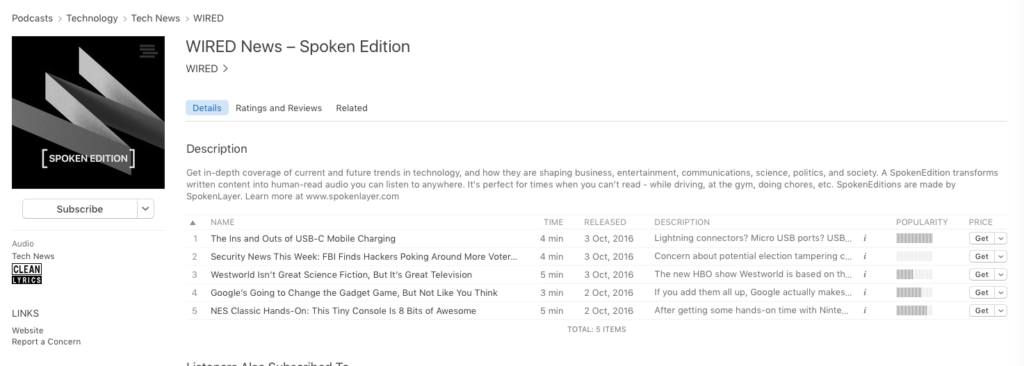Open the Related tab
This screenshot has height=366, width=1024.
(351, 108)
